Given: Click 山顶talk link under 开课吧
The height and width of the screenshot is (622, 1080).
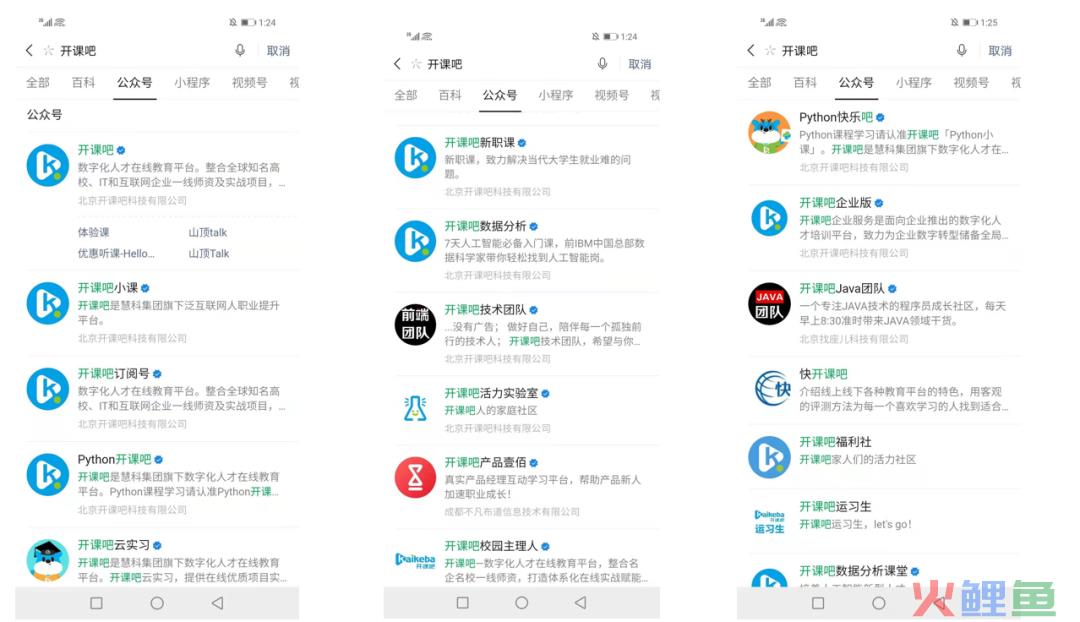Looking at the screenshot, I should pyautogui.click(x=207, y=232).
